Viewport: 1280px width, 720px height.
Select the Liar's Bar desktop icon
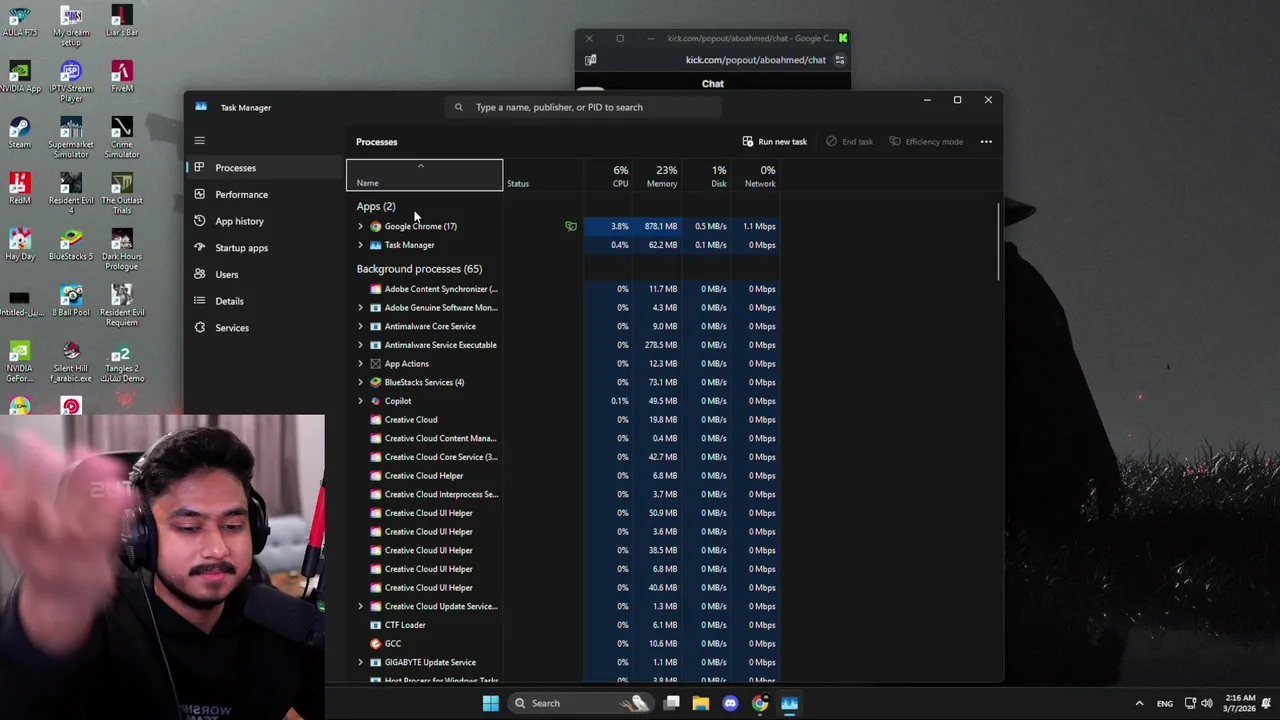pyautogui.click(x=122, y=21)
